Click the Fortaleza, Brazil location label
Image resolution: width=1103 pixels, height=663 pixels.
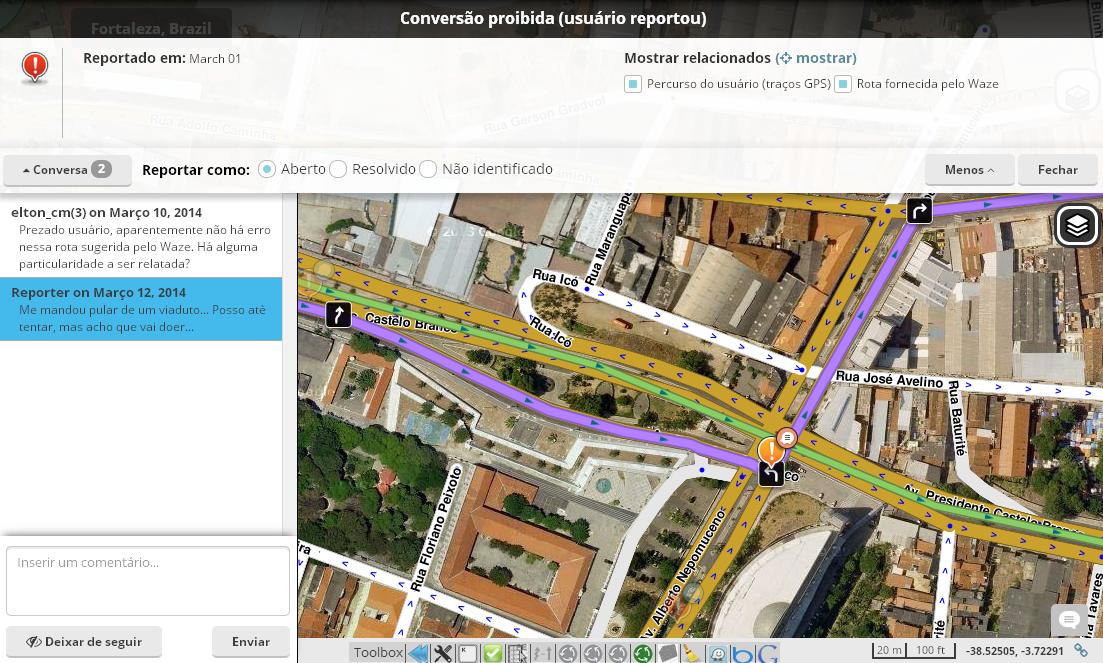(151, 29)
